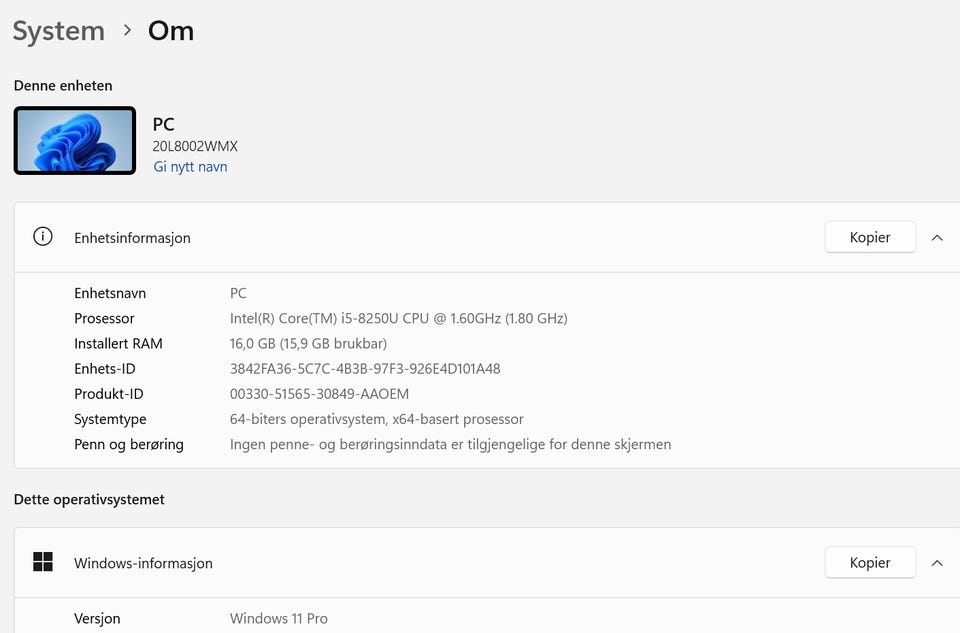Copy device info with Kopier button

click(x=869, y=237)
